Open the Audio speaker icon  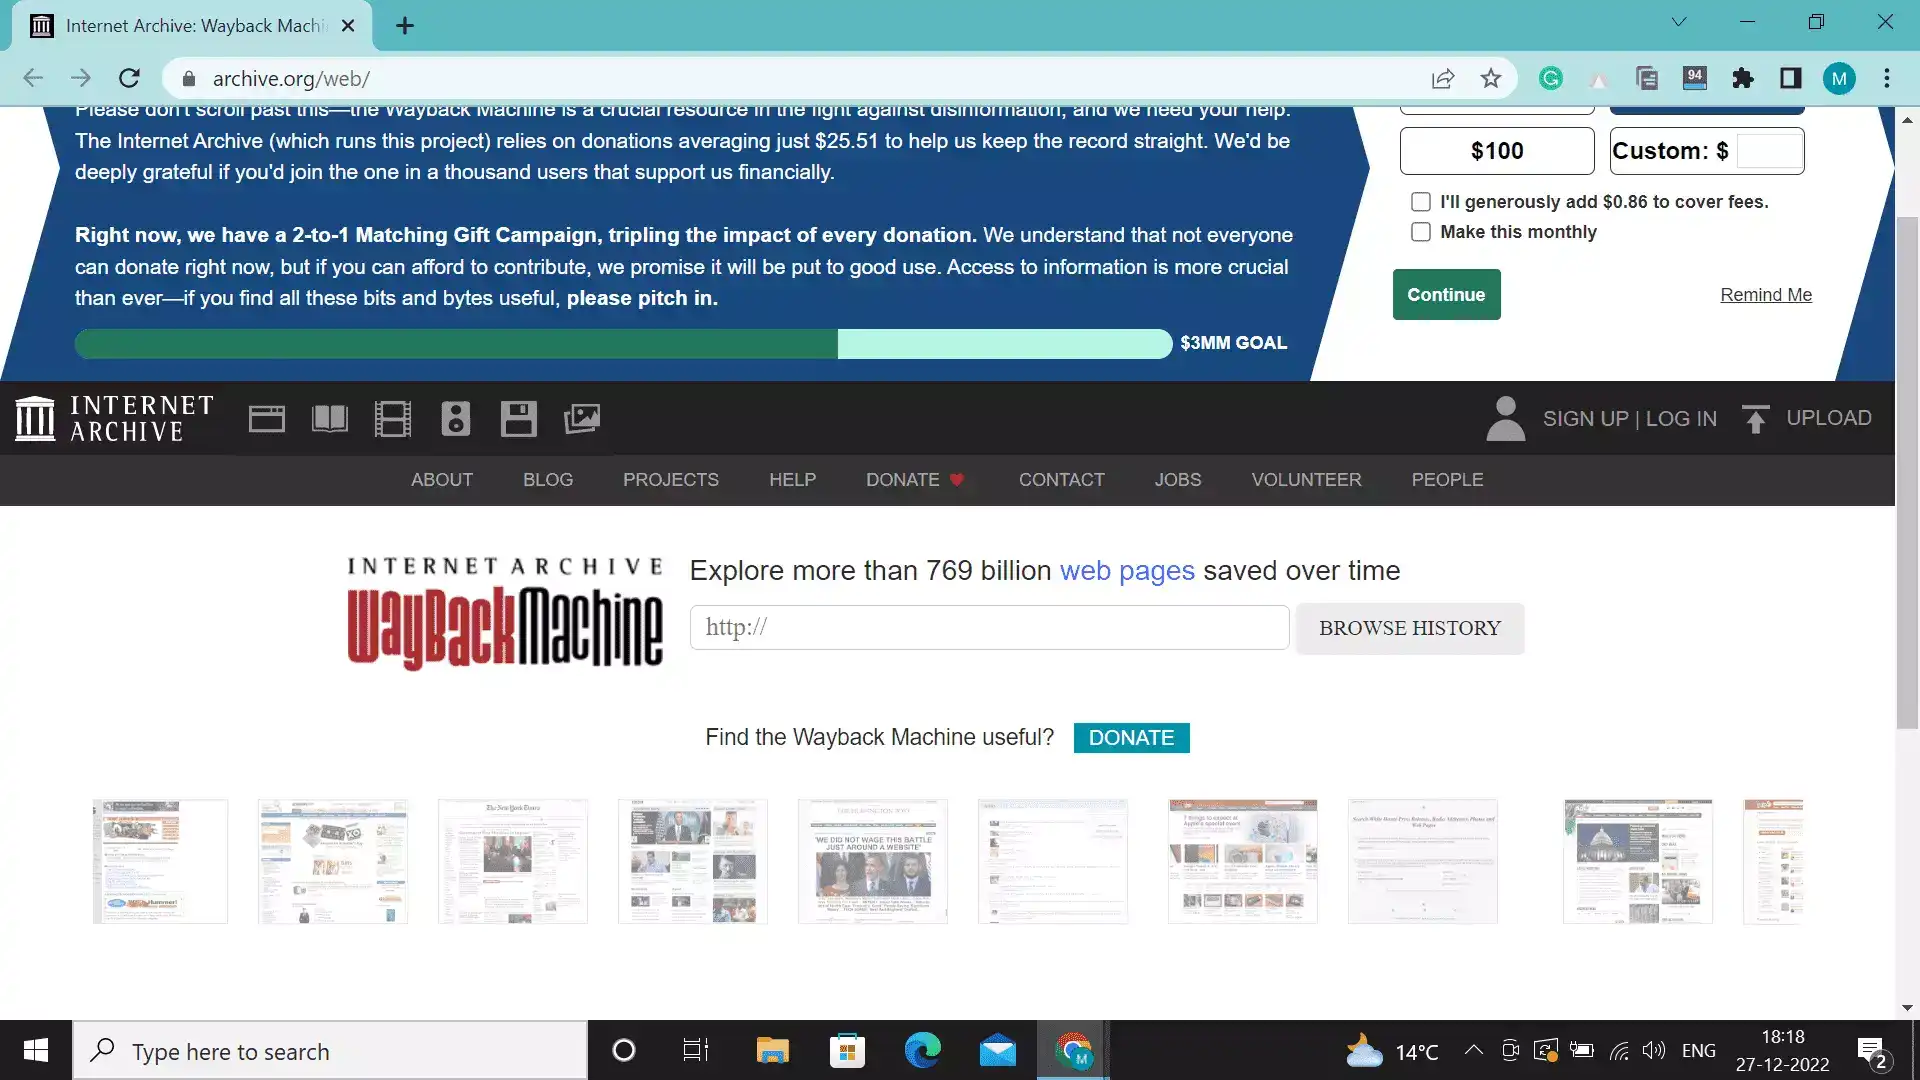point(456,419)
